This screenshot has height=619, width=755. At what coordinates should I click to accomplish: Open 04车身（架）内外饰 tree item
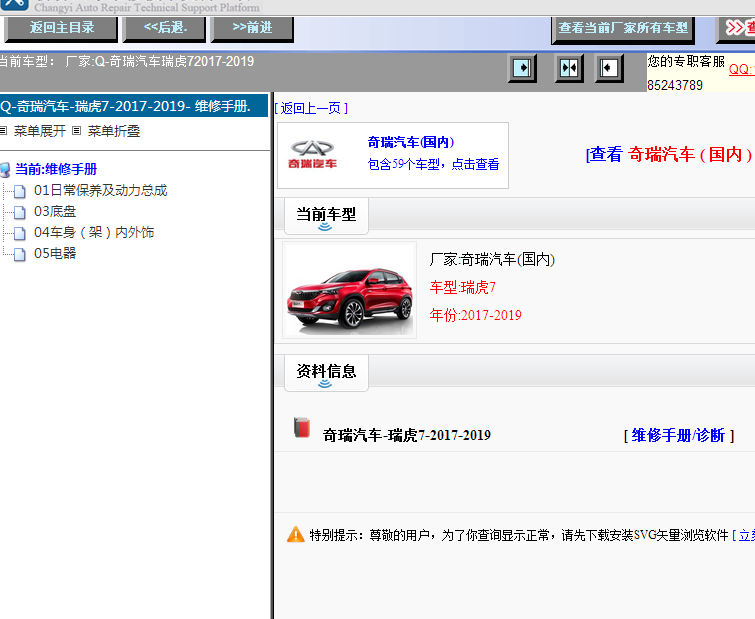click(94, 232)
